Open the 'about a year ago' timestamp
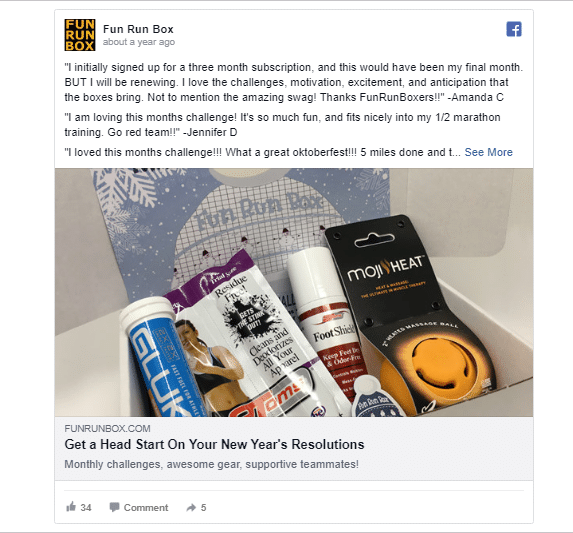The width and height of the screenshot is (573, 533). pyautogui.click(x=139, y=42)
